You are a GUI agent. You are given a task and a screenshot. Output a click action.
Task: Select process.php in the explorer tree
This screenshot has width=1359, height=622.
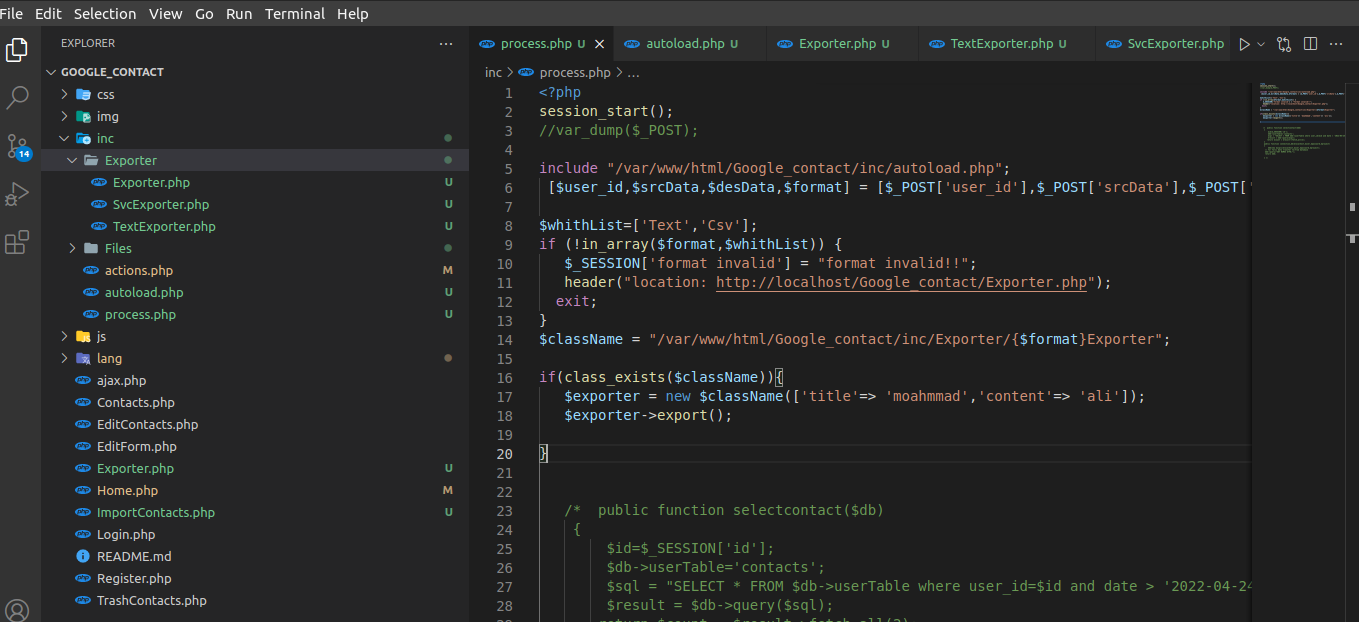pyautogui.click(x=255, y=314)
